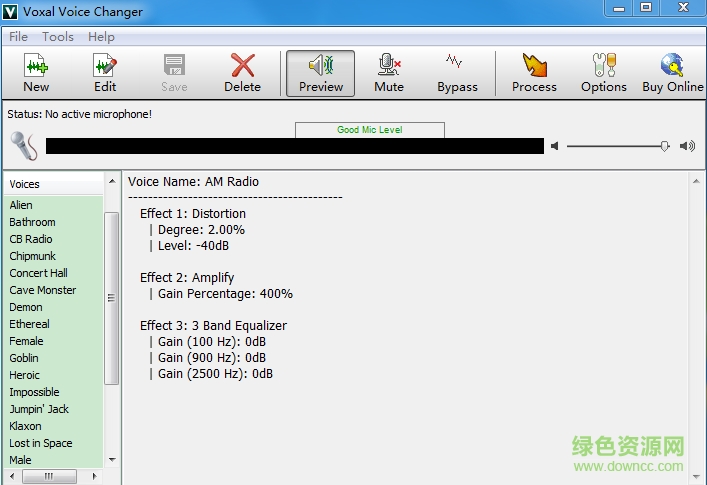Click 'Gain (100 Hz): 0dB' line
The width and height of the screenshot is (707, 485).
211,342
